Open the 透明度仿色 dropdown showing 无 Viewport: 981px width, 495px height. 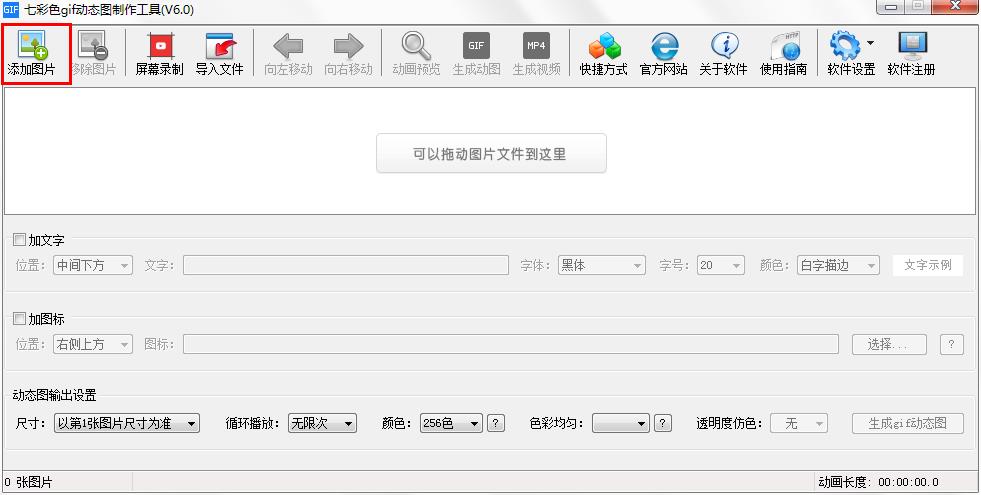point(799,423)
